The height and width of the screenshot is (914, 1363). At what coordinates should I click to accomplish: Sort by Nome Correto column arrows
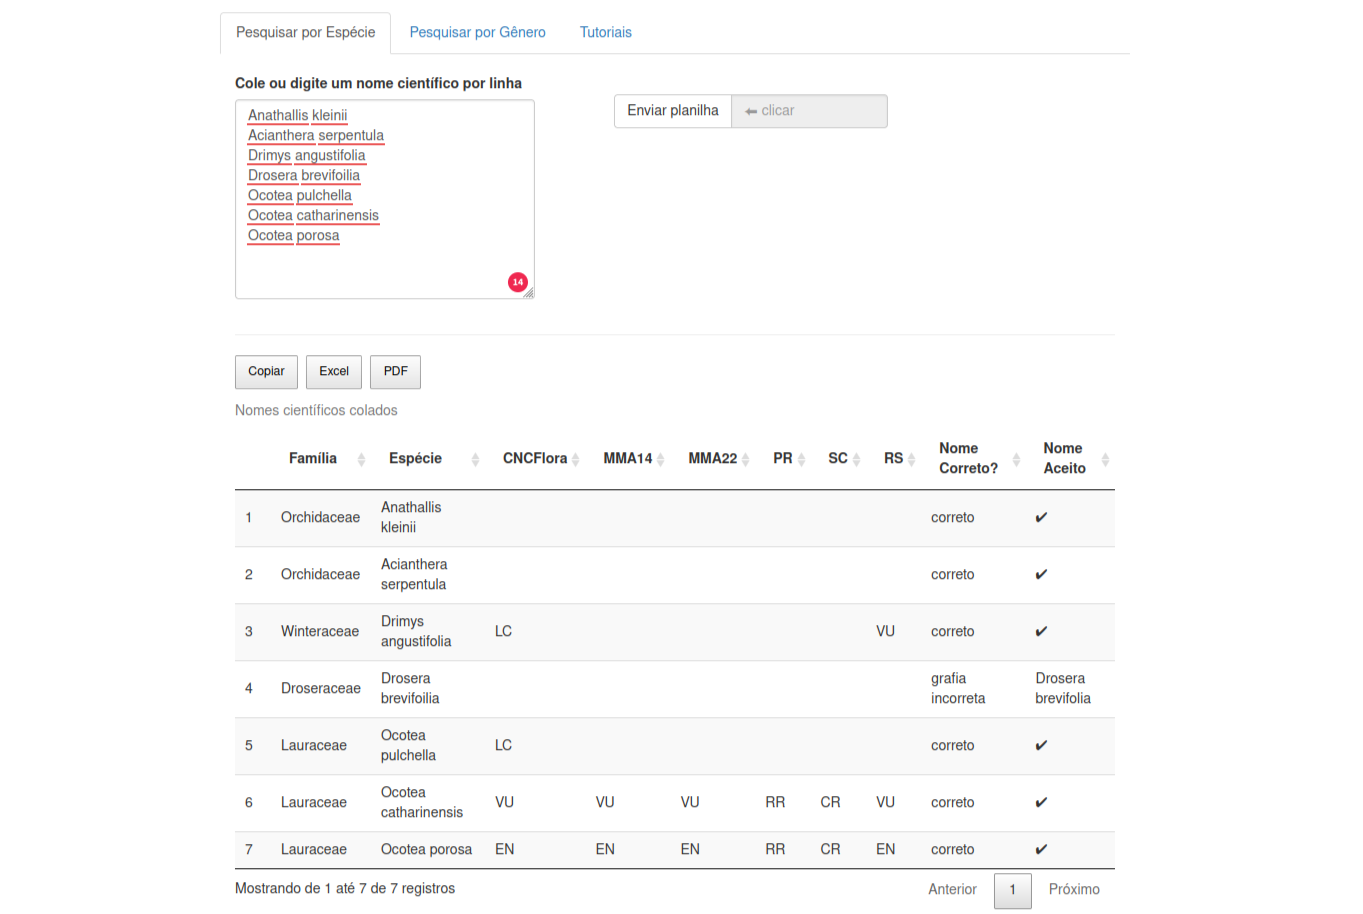pyautogui.click(x=1016, y=459)
